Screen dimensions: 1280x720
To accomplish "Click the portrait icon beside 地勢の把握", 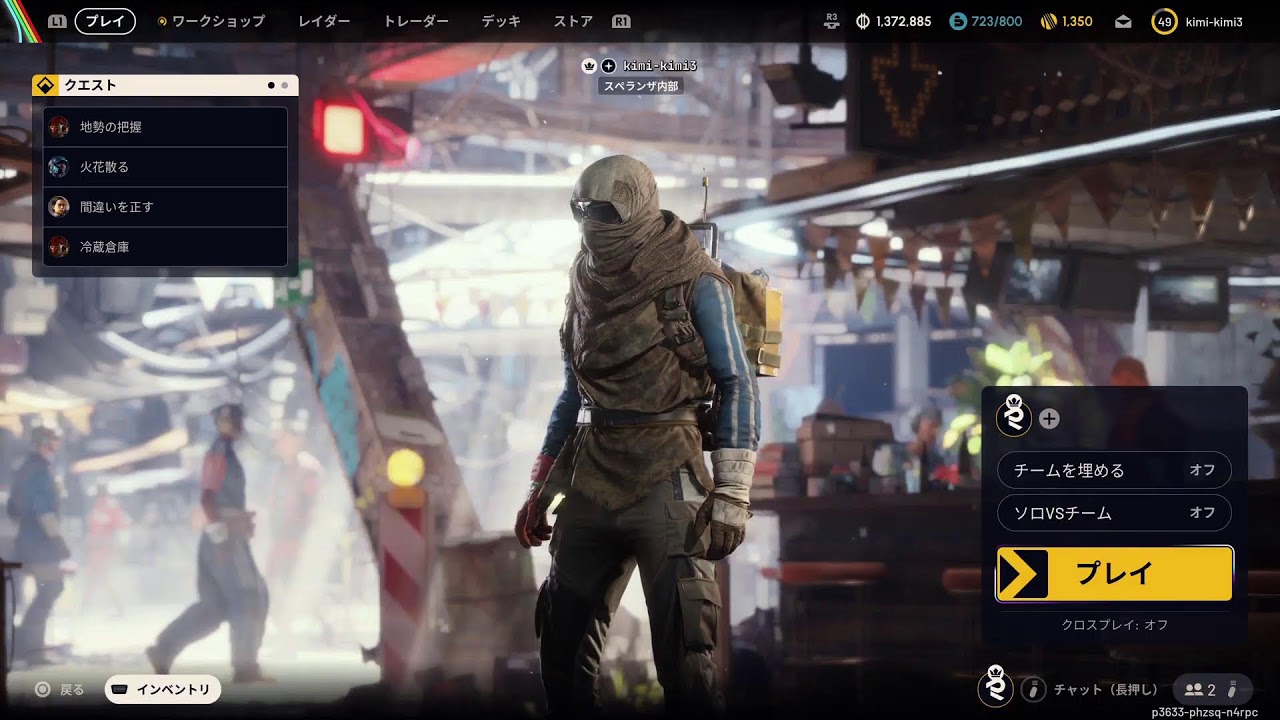I will coord(59,127).
